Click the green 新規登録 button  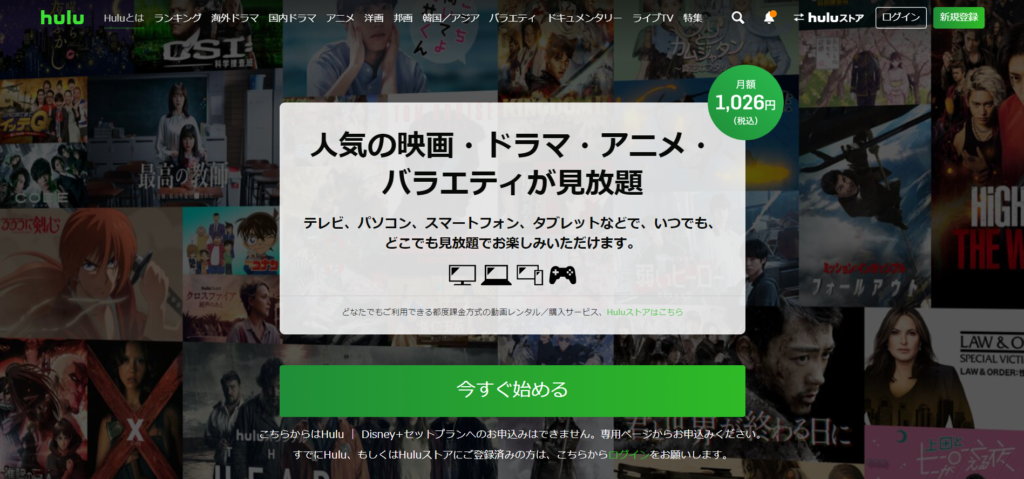959,18
